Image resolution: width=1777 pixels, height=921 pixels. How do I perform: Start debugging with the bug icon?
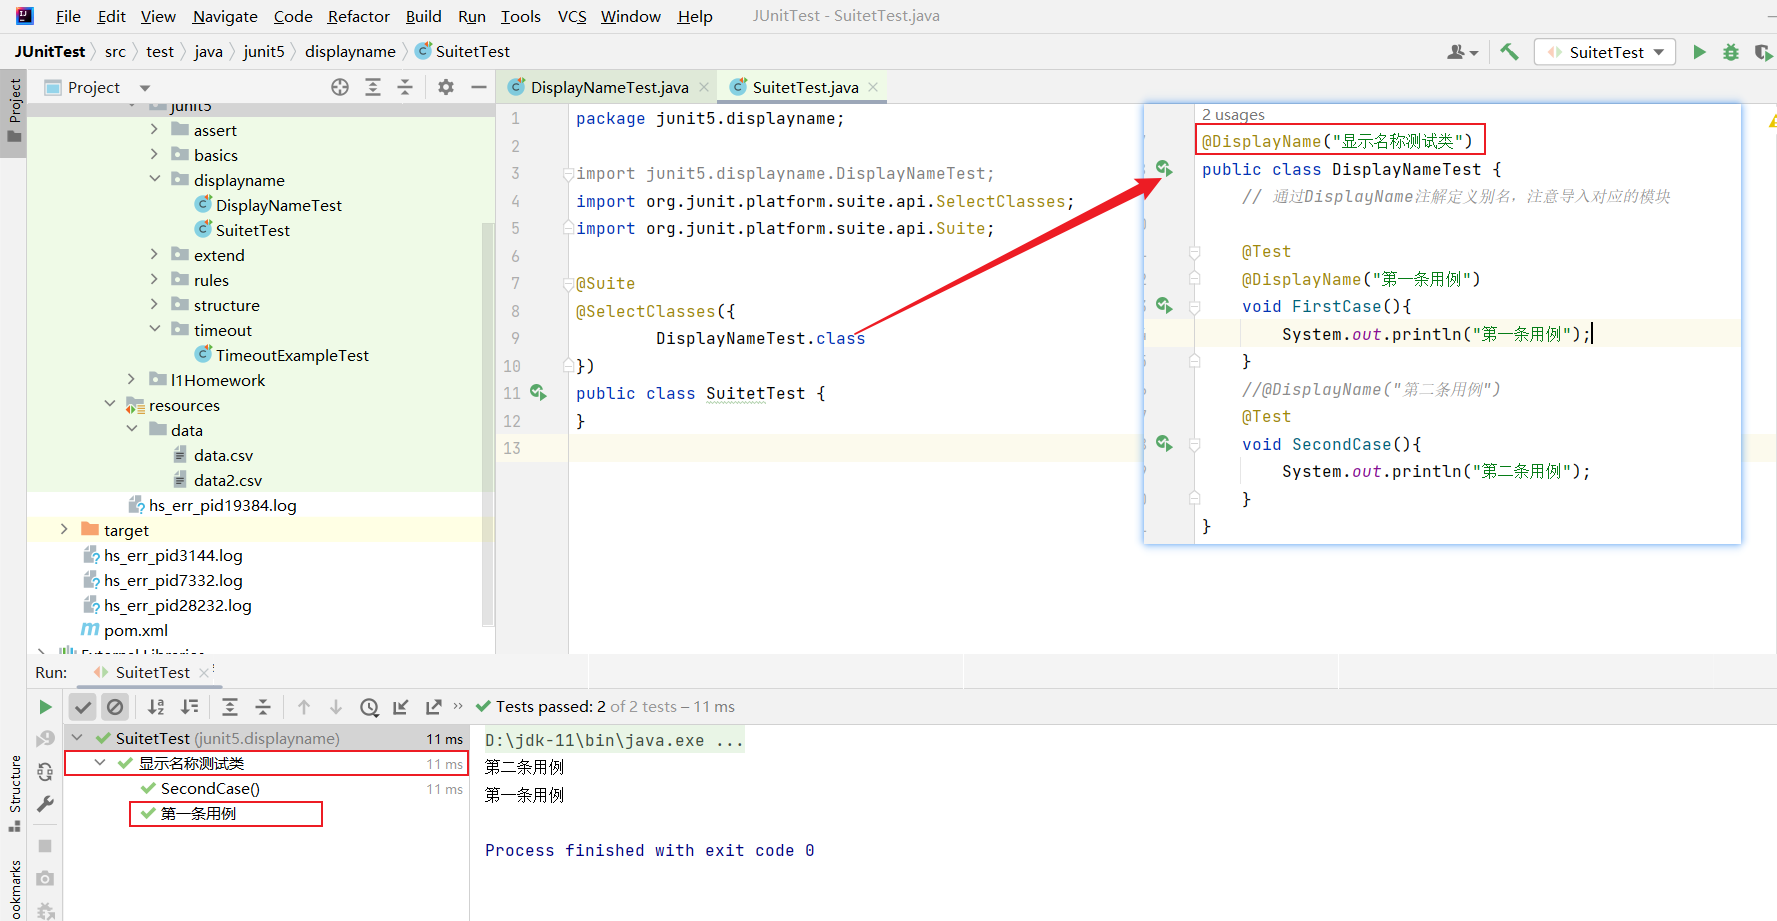[1731, 52]
